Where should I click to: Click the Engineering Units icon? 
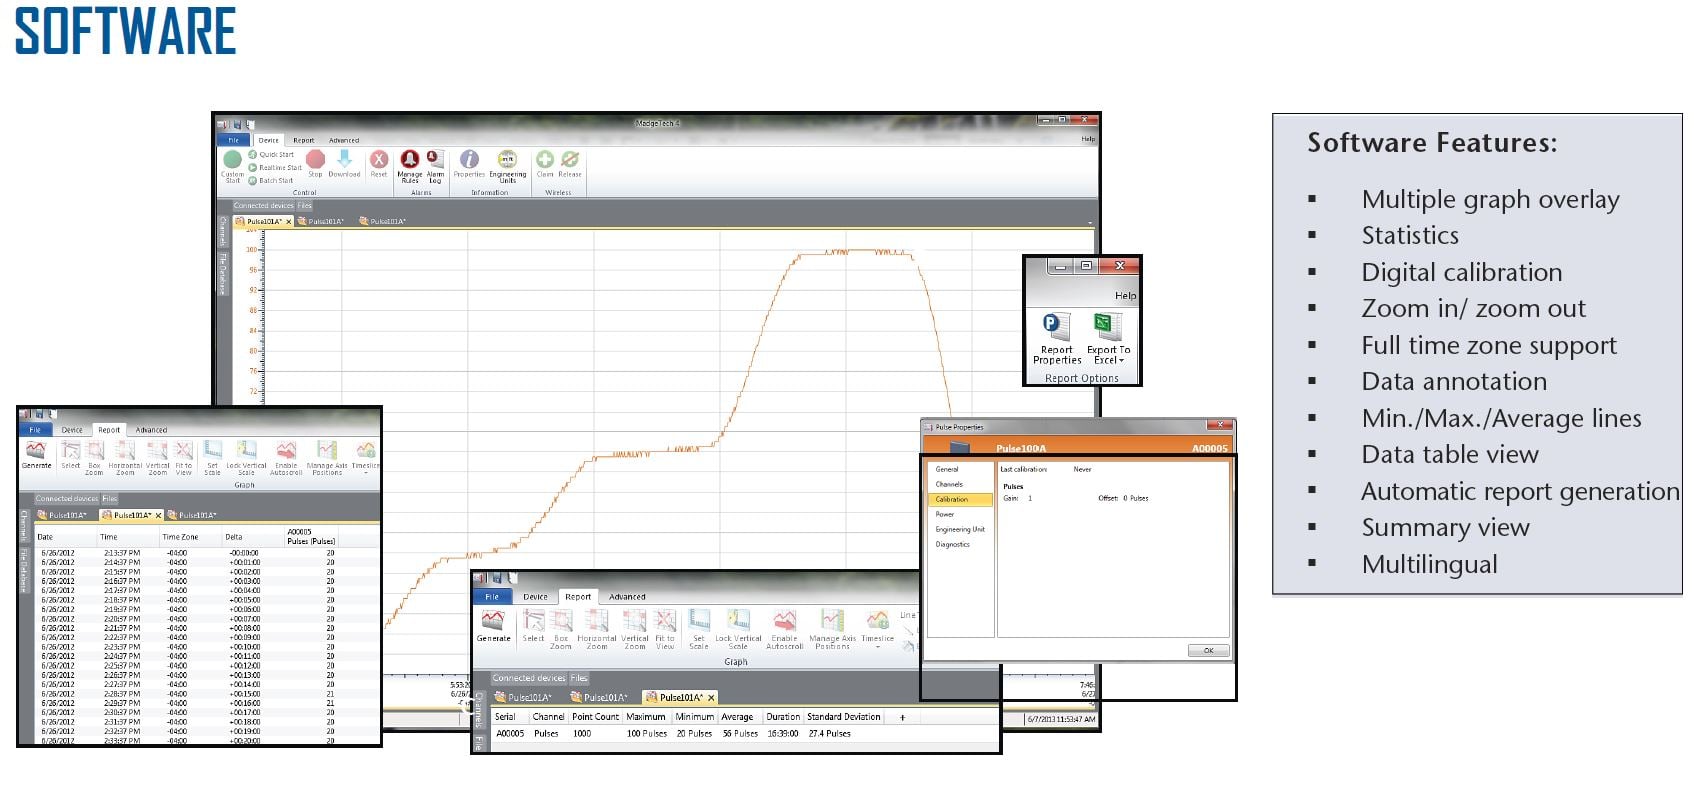pos(507,160)
